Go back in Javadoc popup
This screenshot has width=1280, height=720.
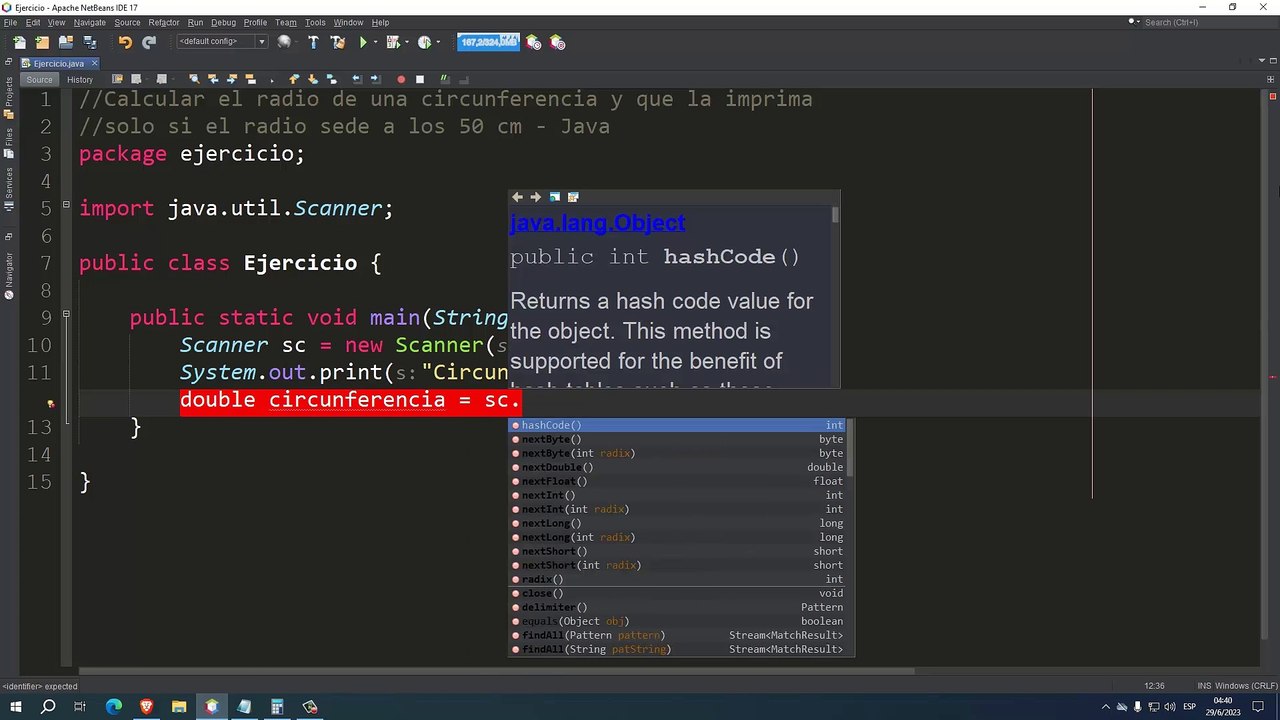tap(517, 197)
